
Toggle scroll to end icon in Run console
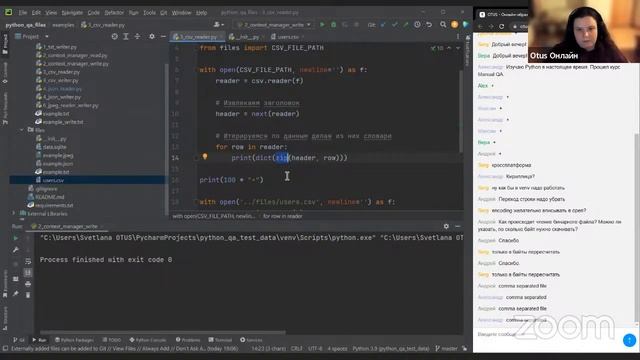(28, 272)
